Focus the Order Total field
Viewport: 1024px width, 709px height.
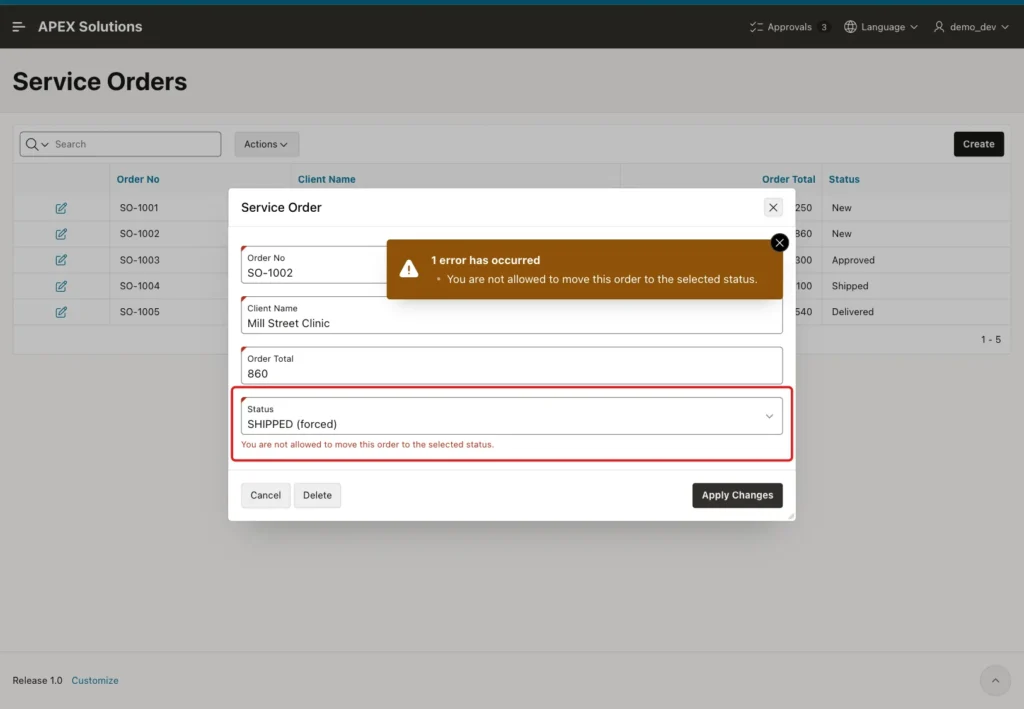[511, 366]
